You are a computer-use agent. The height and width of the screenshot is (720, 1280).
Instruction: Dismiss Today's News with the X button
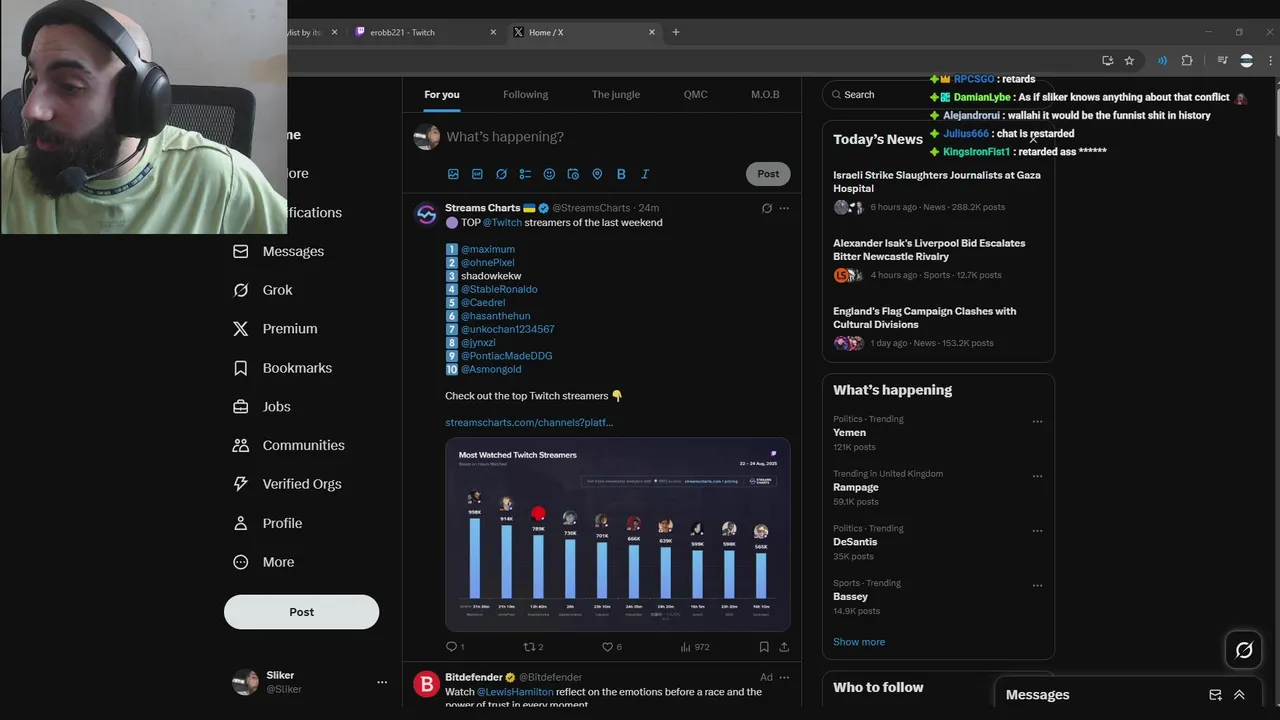(x=1033, y=139)
